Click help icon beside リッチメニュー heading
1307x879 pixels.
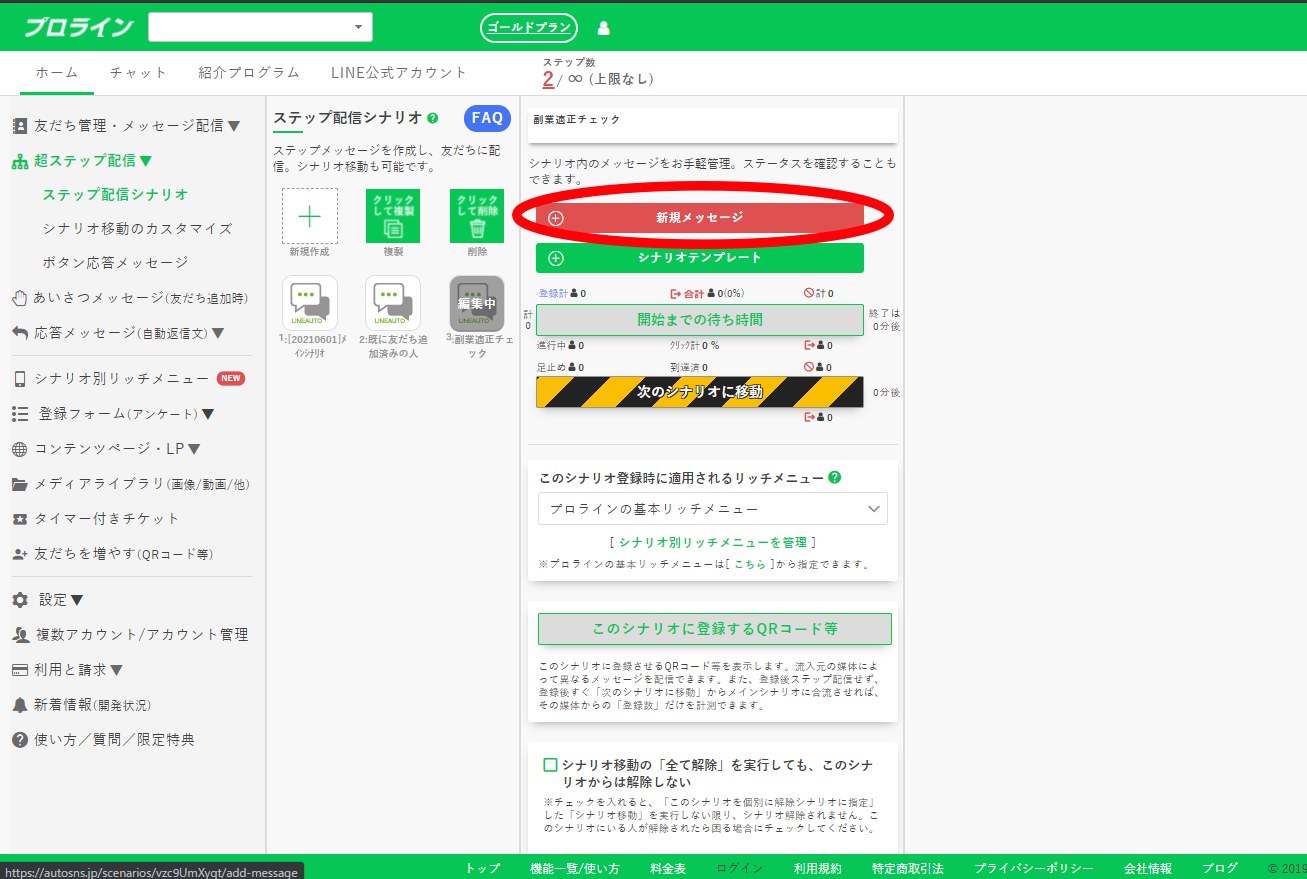point(834,478)
